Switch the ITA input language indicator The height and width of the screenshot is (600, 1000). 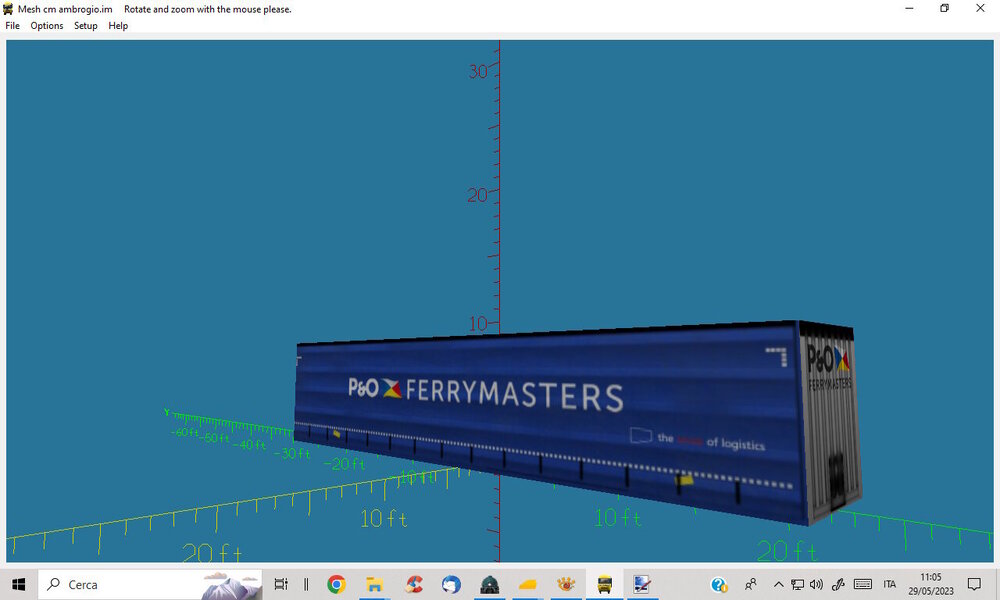890,584
